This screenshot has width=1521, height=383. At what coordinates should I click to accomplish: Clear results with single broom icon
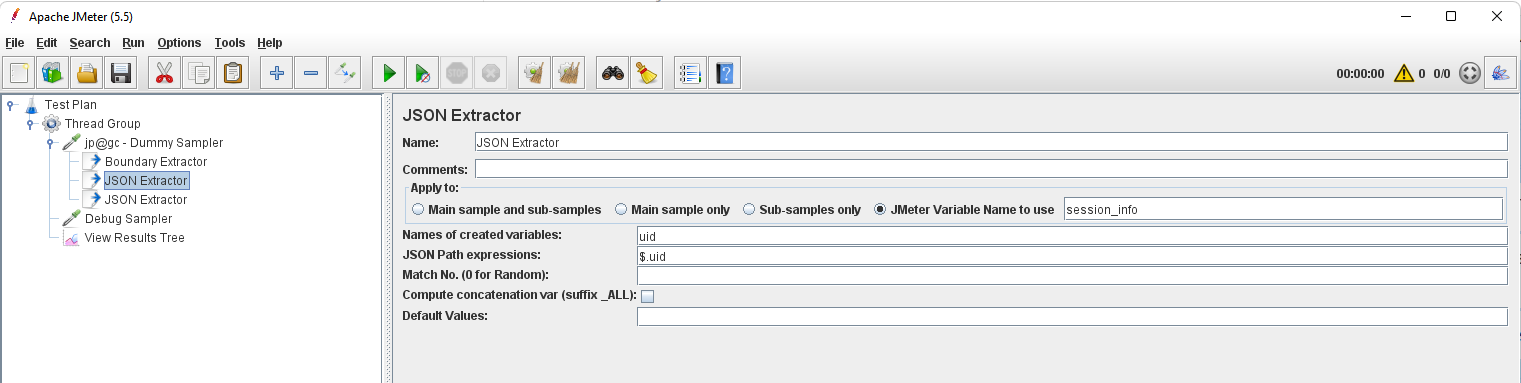535,73
